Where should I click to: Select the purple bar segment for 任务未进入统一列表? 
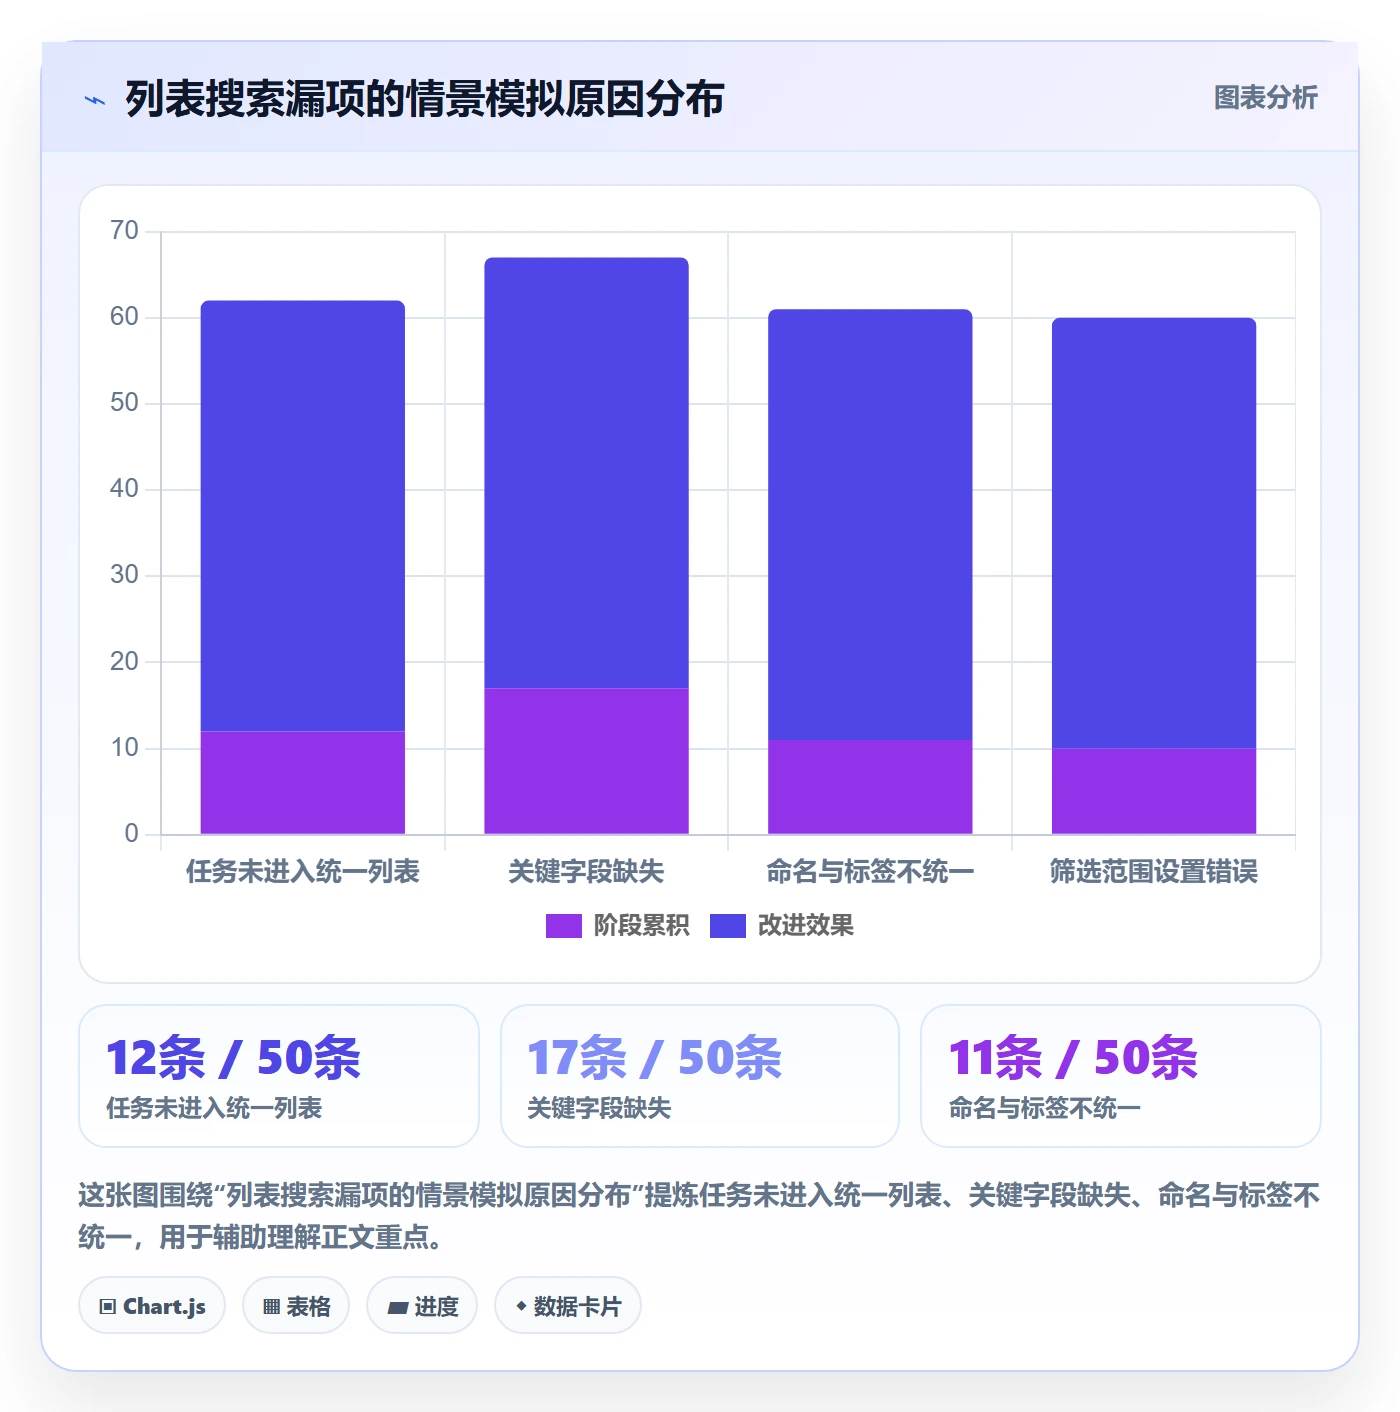coord(303,783)
